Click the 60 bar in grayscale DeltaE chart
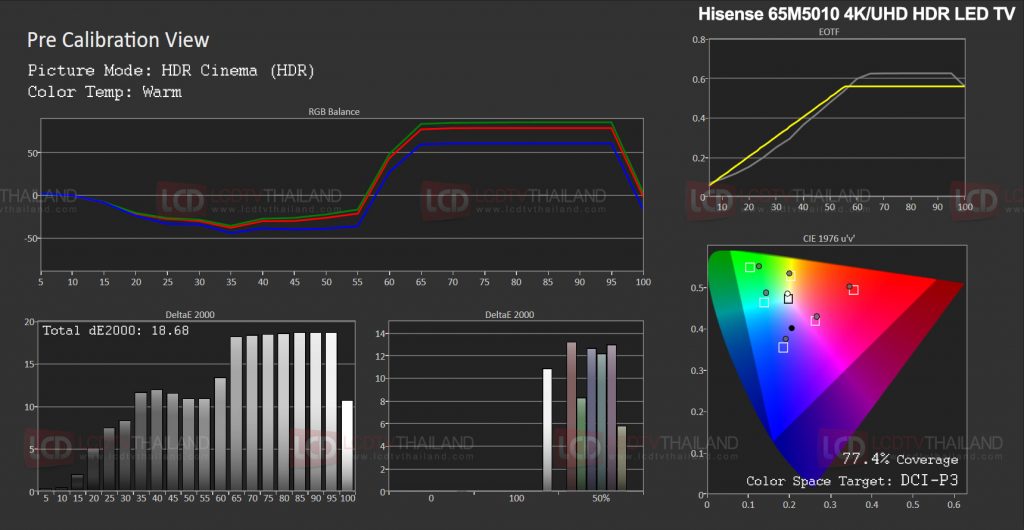 tap(220, 435)
